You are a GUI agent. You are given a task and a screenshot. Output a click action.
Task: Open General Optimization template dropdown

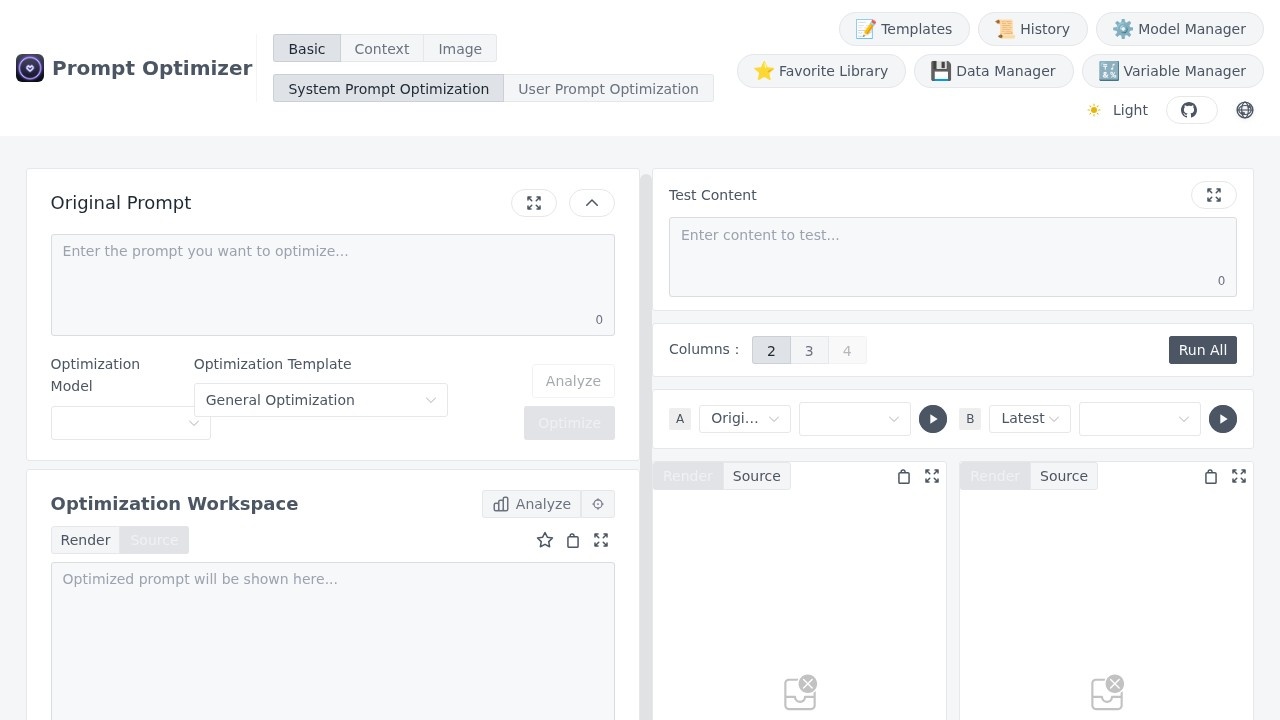pos(320,400)
